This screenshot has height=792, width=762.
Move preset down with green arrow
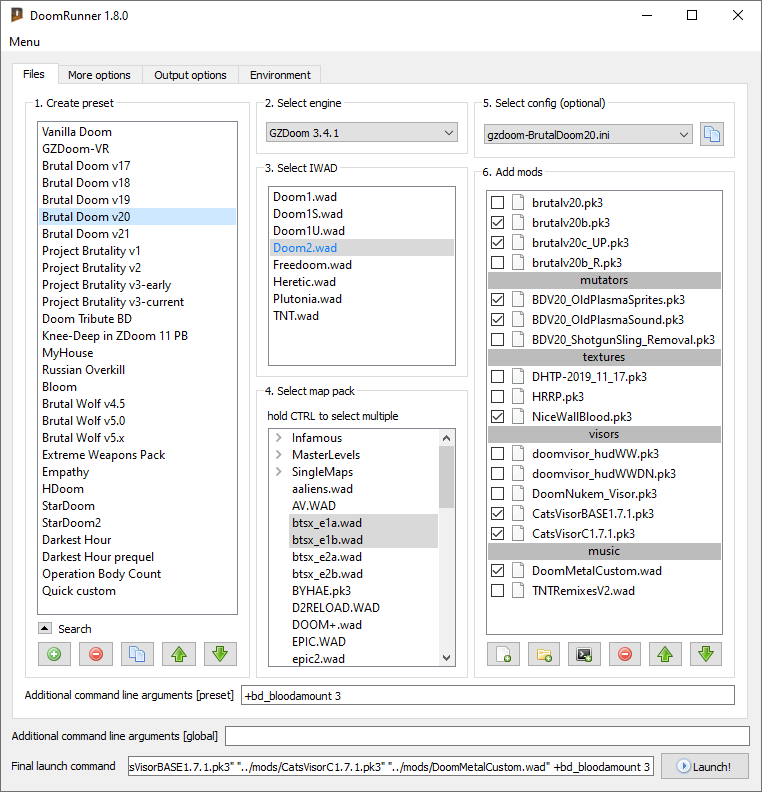coord(220,654)
